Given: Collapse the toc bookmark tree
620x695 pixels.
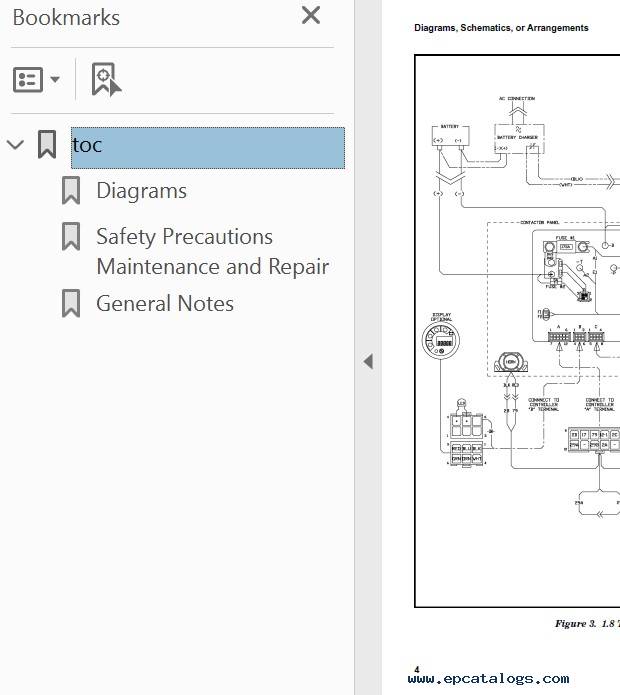Looking at the screenshot, I should tap(16, 144).
